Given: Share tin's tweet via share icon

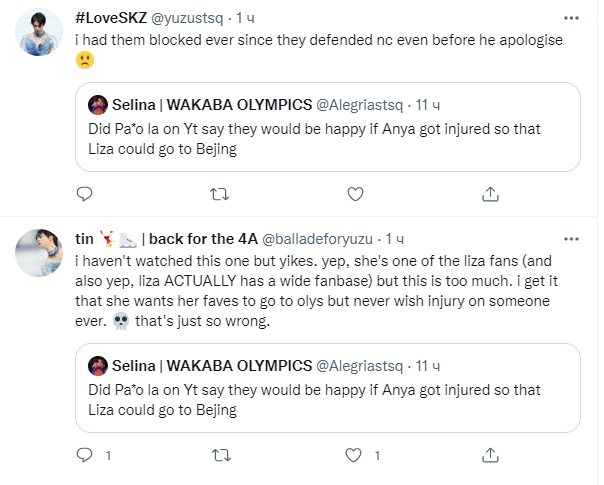Looking at the screenshot, I should [x=490, y=455].
